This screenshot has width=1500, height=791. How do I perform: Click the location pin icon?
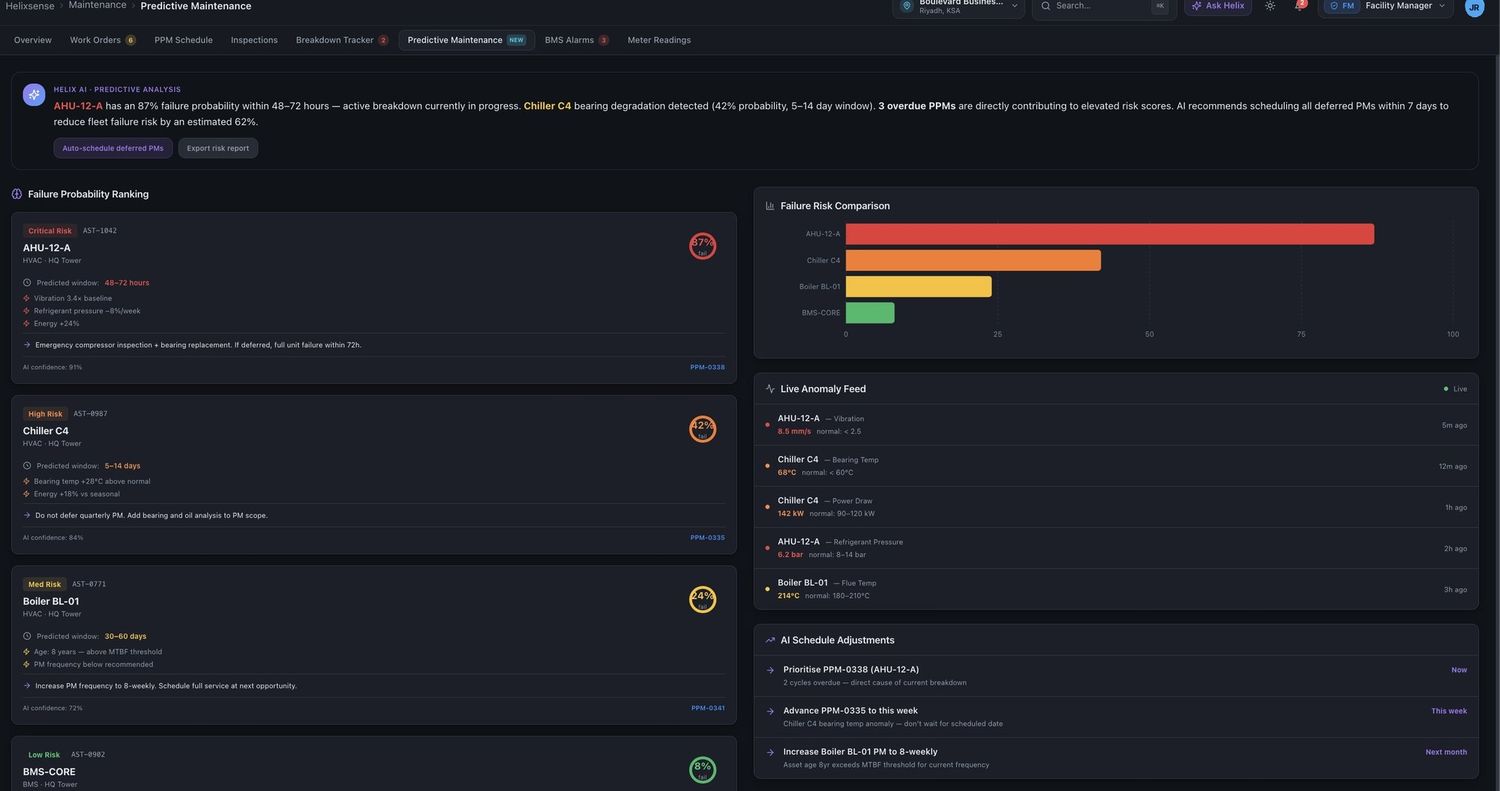[907, 6]
